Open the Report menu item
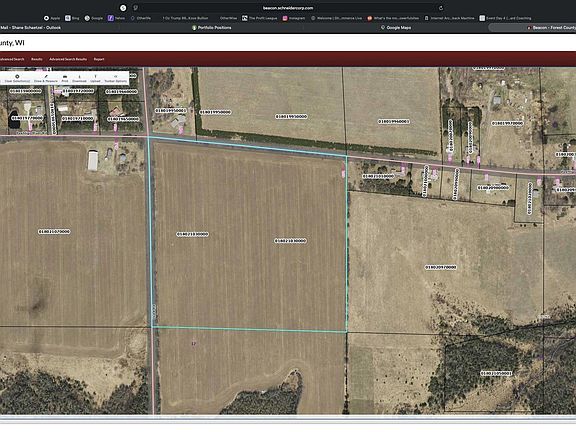The height and width of the screenshot is (432, 576). 99,59
